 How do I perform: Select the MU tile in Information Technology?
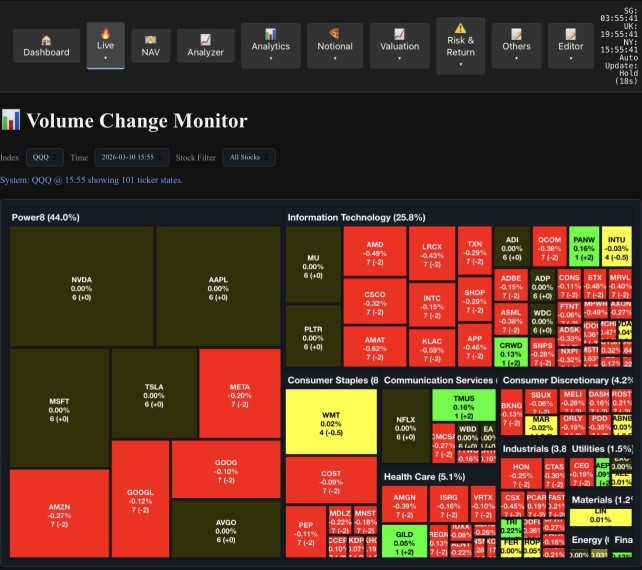(313, 265)
